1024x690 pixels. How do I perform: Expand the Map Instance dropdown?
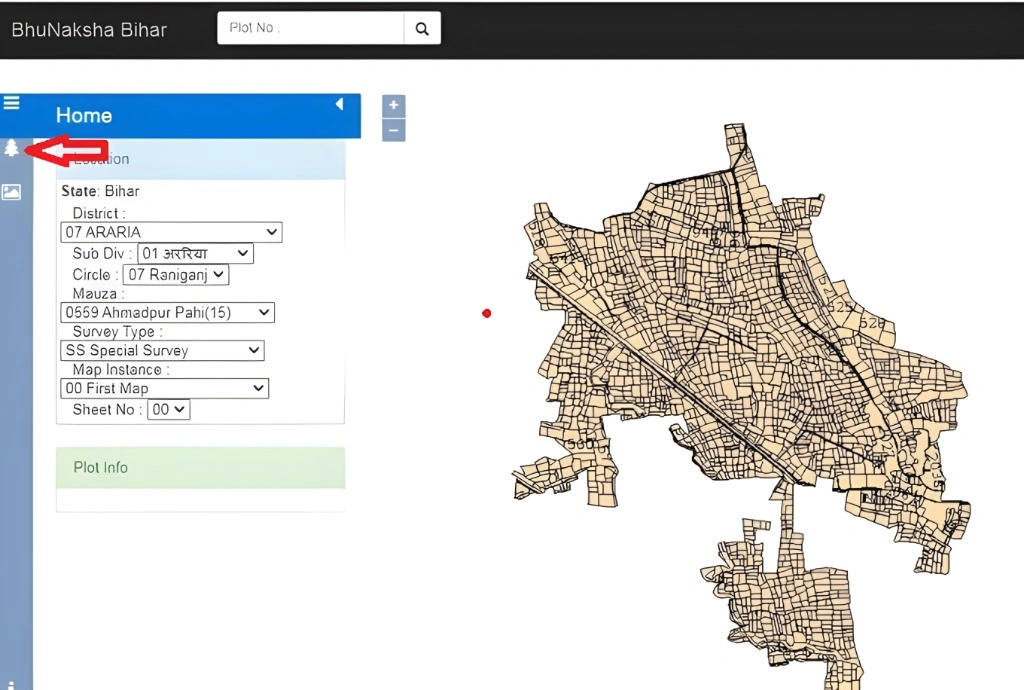164,388
